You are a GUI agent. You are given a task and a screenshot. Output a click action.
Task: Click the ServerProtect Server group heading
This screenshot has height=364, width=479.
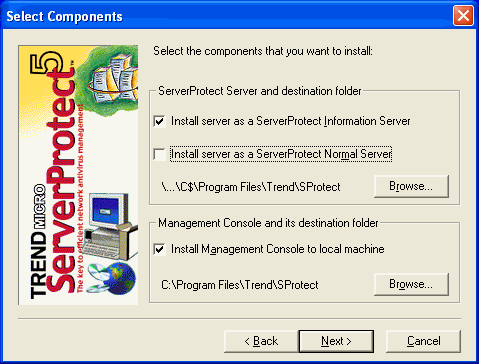tap(260, 91)
